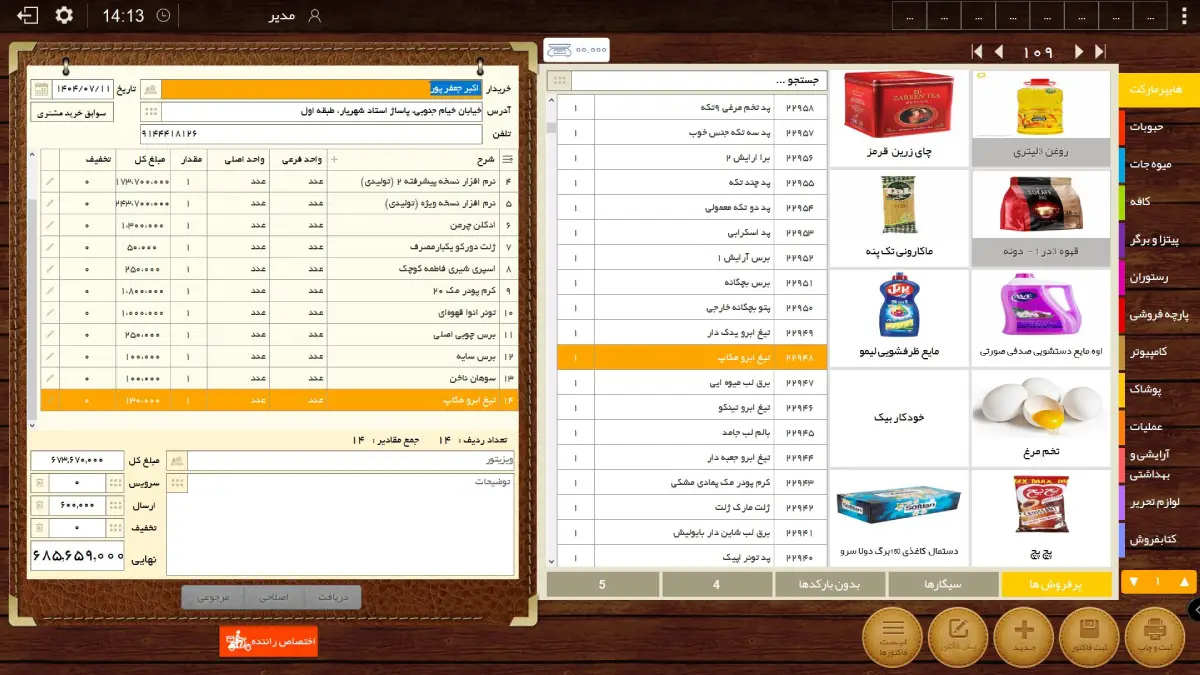Click the save invoice (ثبت فاکتور) floppy icon
The height and width of the screenshot is (675, 1200).
pyautogui.click(x=1090, y=636)
